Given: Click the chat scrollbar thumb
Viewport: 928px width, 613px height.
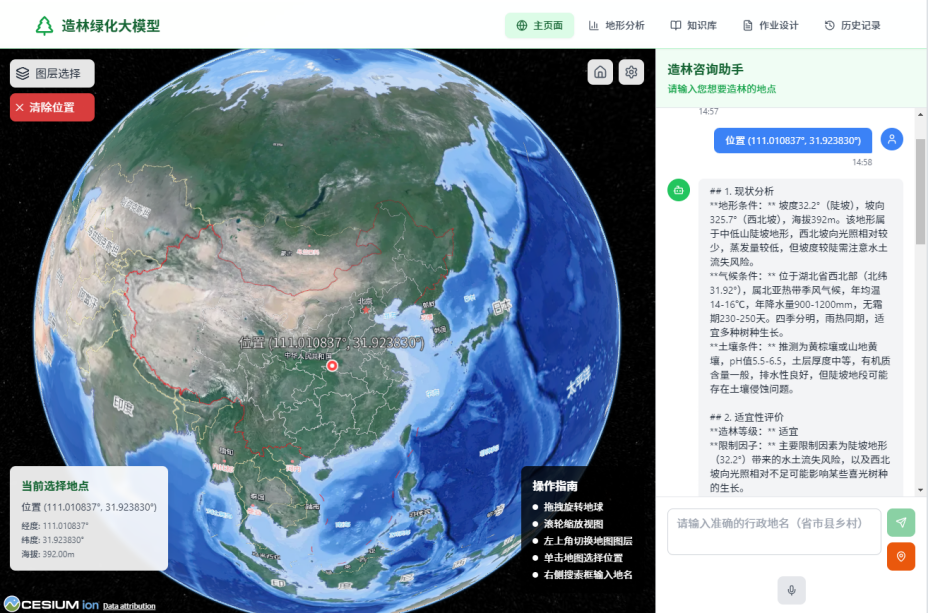Looking at the screenshot, I should coord(920,191).
